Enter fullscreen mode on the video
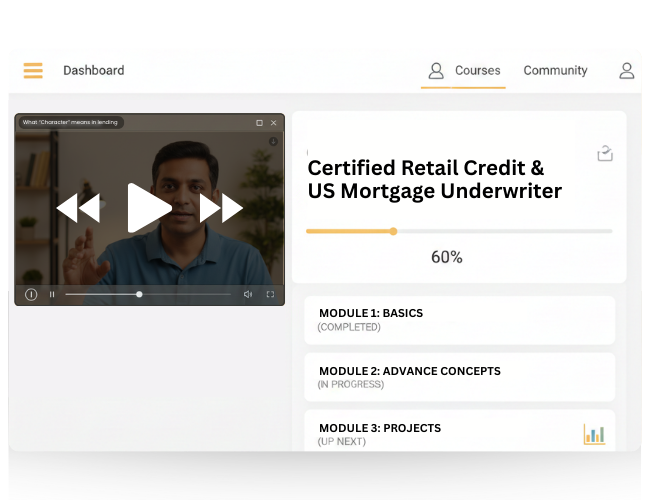Viewport: 650px width, 500px height. click(270, 295)
